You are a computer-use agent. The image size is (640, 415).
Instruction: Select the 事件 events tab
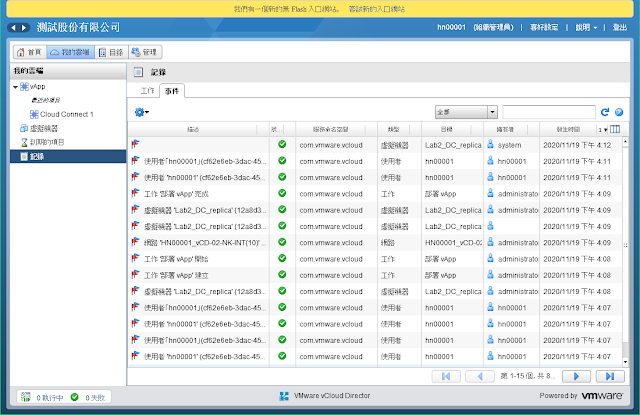tap(172, 91)
